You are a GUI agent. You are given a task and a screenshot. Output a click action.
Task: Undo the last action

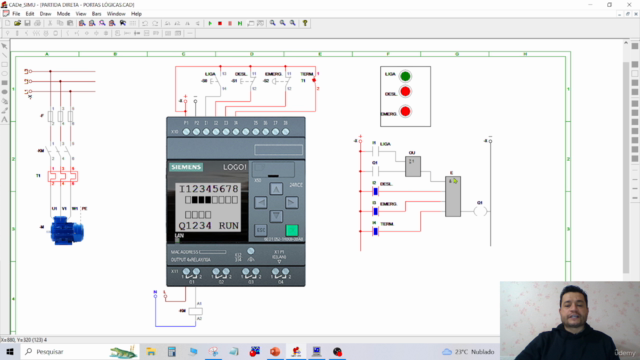click(x=145, y=23)
